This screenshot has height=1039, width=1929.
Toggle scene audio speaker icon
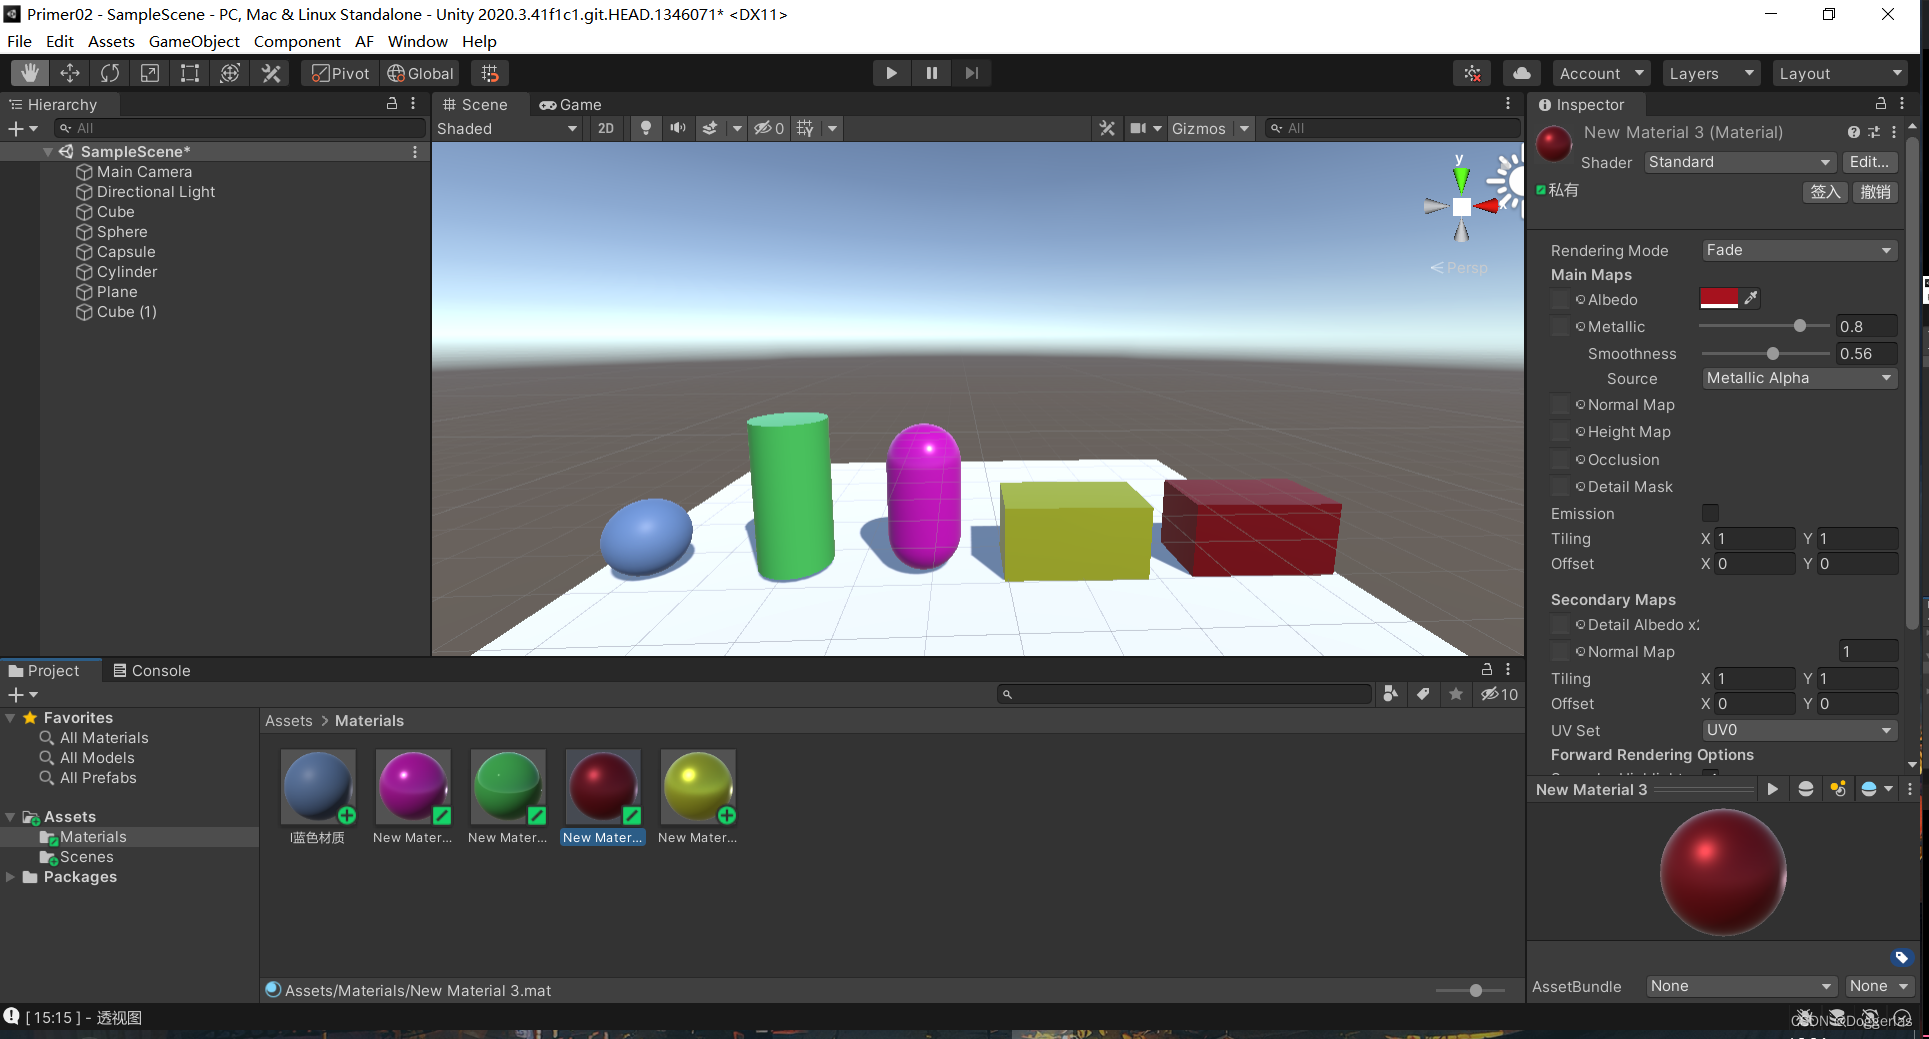point(678,128)
